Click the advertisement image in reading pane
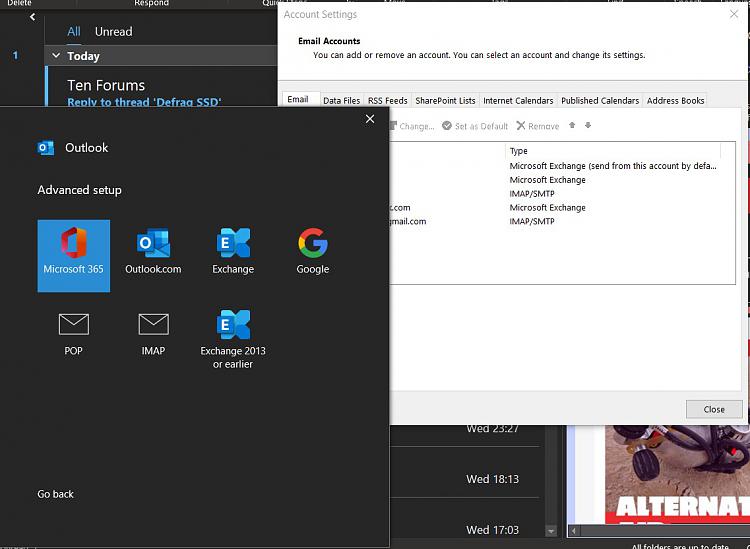Viewport: 750px width, 549px height. tap(677, 473)
